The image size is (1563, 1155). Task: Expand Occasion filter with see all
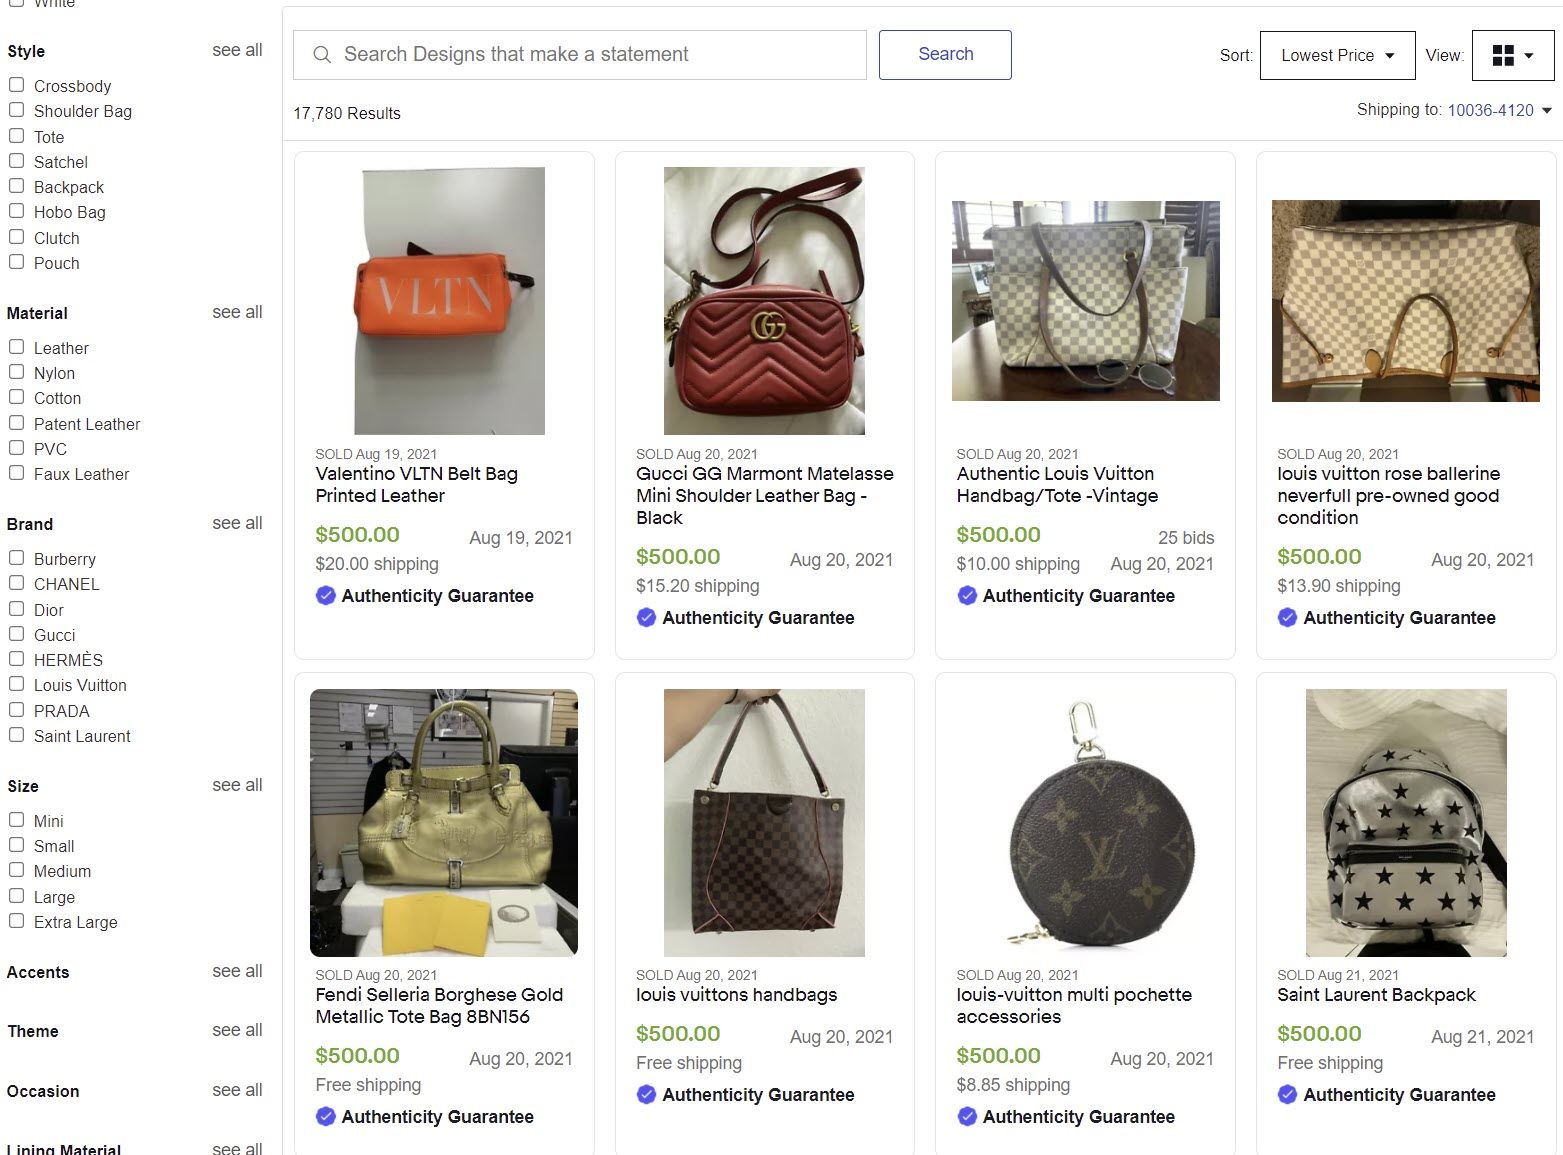tap(237, 1090)
